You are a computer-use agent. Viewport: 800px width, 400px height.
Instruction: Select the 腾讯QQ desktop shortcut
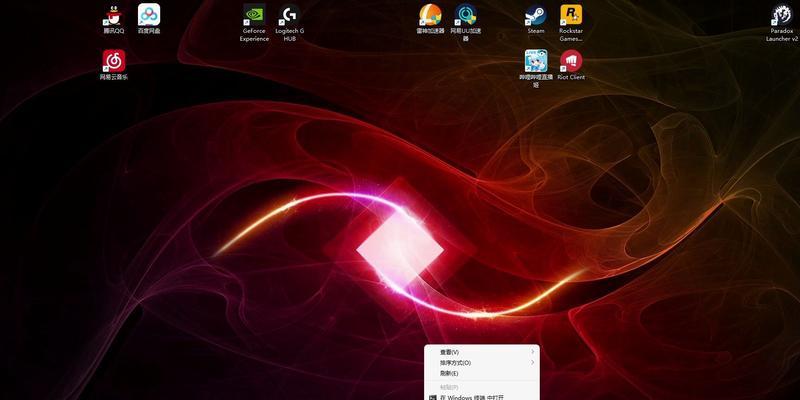114,19
